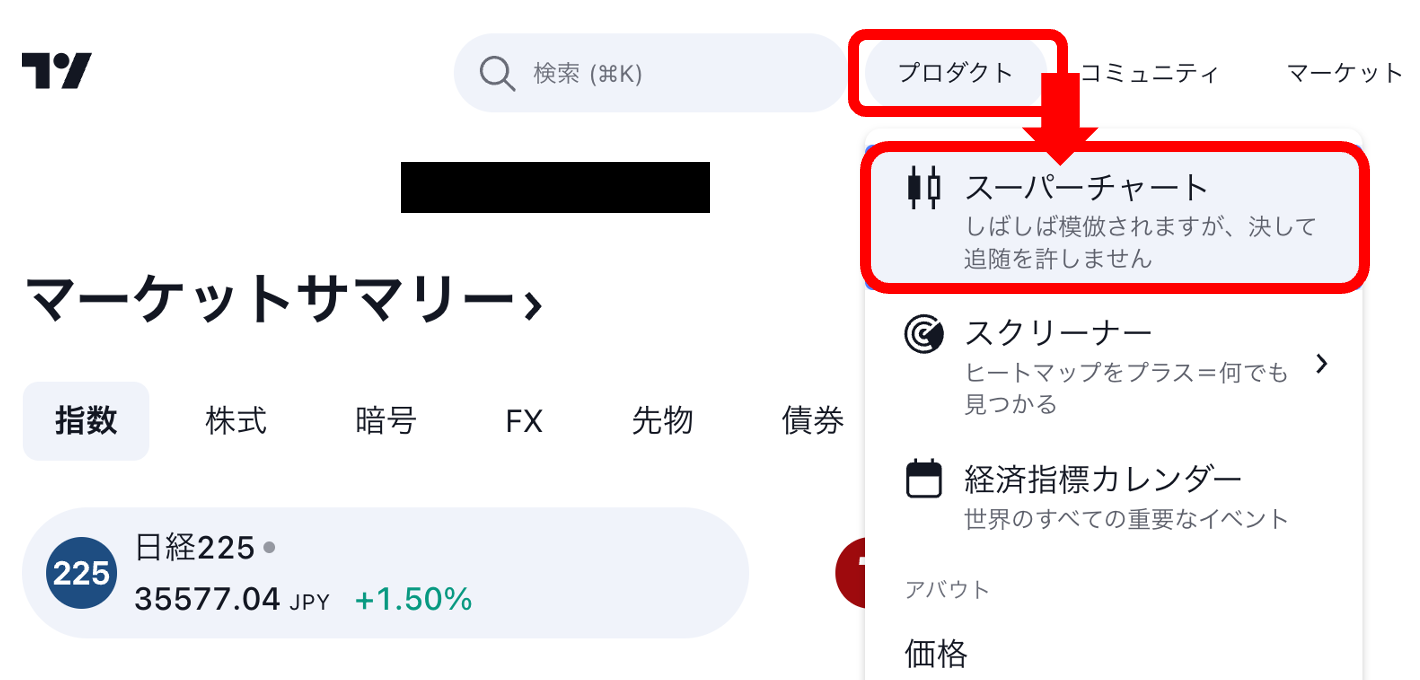This screenshot has width=1420, height=680.
Task: Select the FX tab
Action: click(524, 421)
